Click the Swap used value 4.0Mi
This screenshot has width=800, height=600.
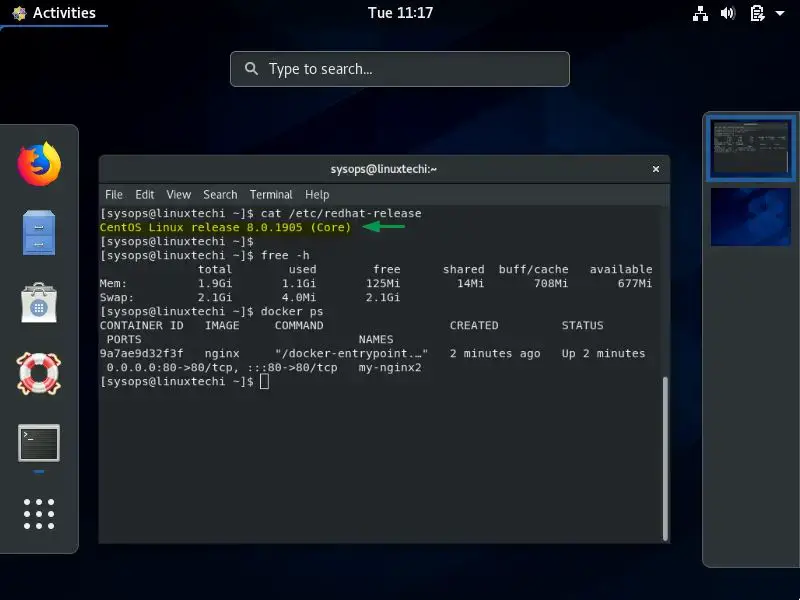point(299,297)
